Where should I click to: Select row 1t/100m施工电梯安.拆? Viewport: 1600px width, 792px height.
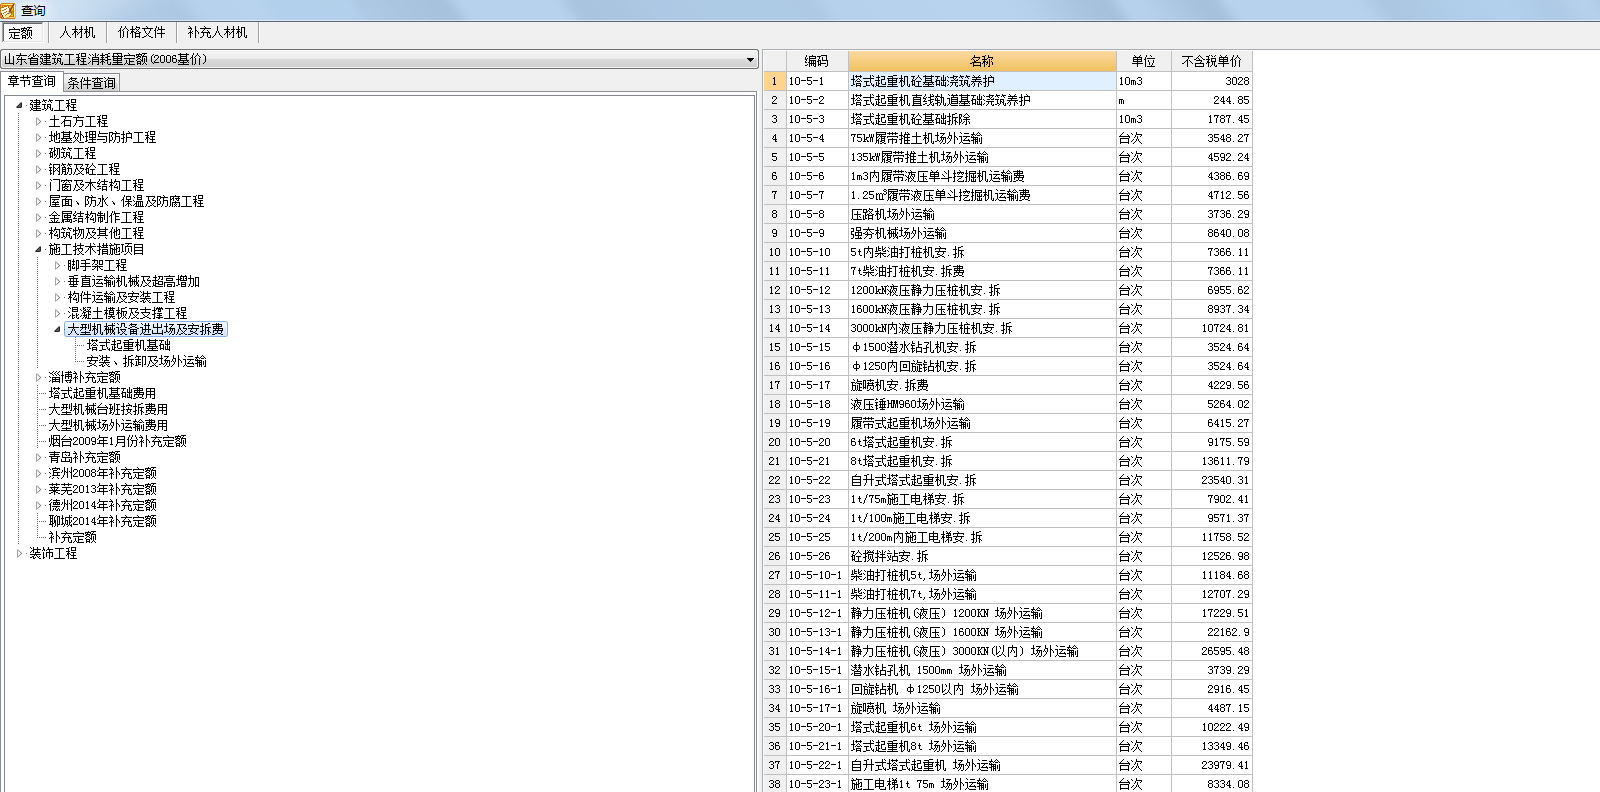pyautogui.click(x=1008, y=518)
